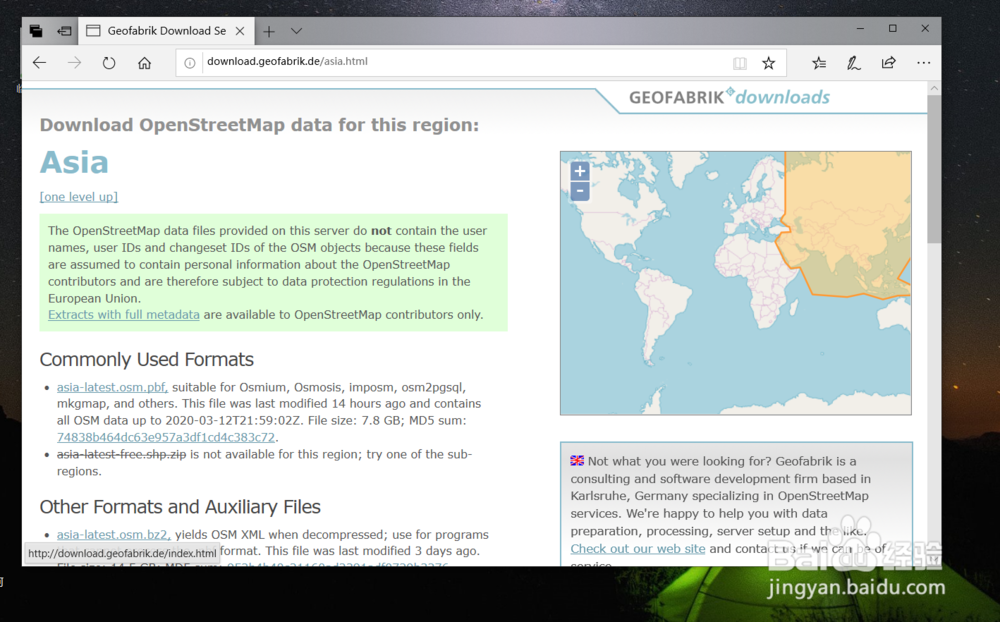Start a Web Note with the pen icon
The image size is (1000, 622).
pyautogui.click(x=853, y=62)
